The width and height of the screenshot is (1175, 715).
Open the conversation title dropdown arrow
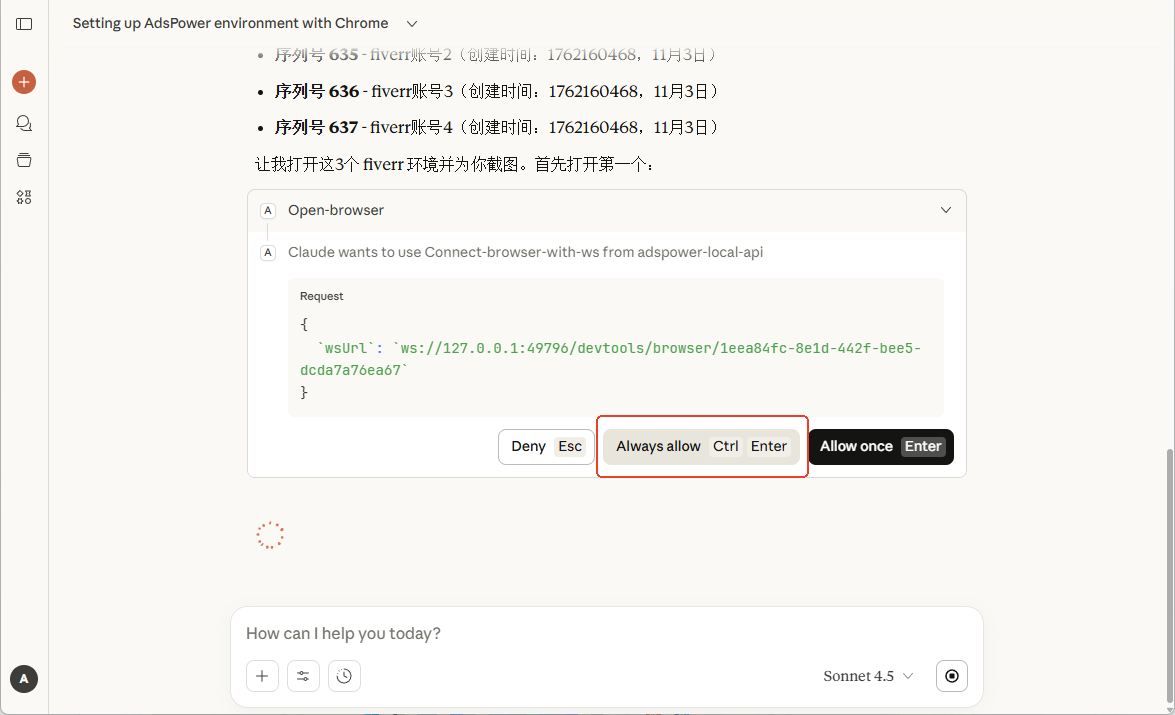[x=411, y=22]
